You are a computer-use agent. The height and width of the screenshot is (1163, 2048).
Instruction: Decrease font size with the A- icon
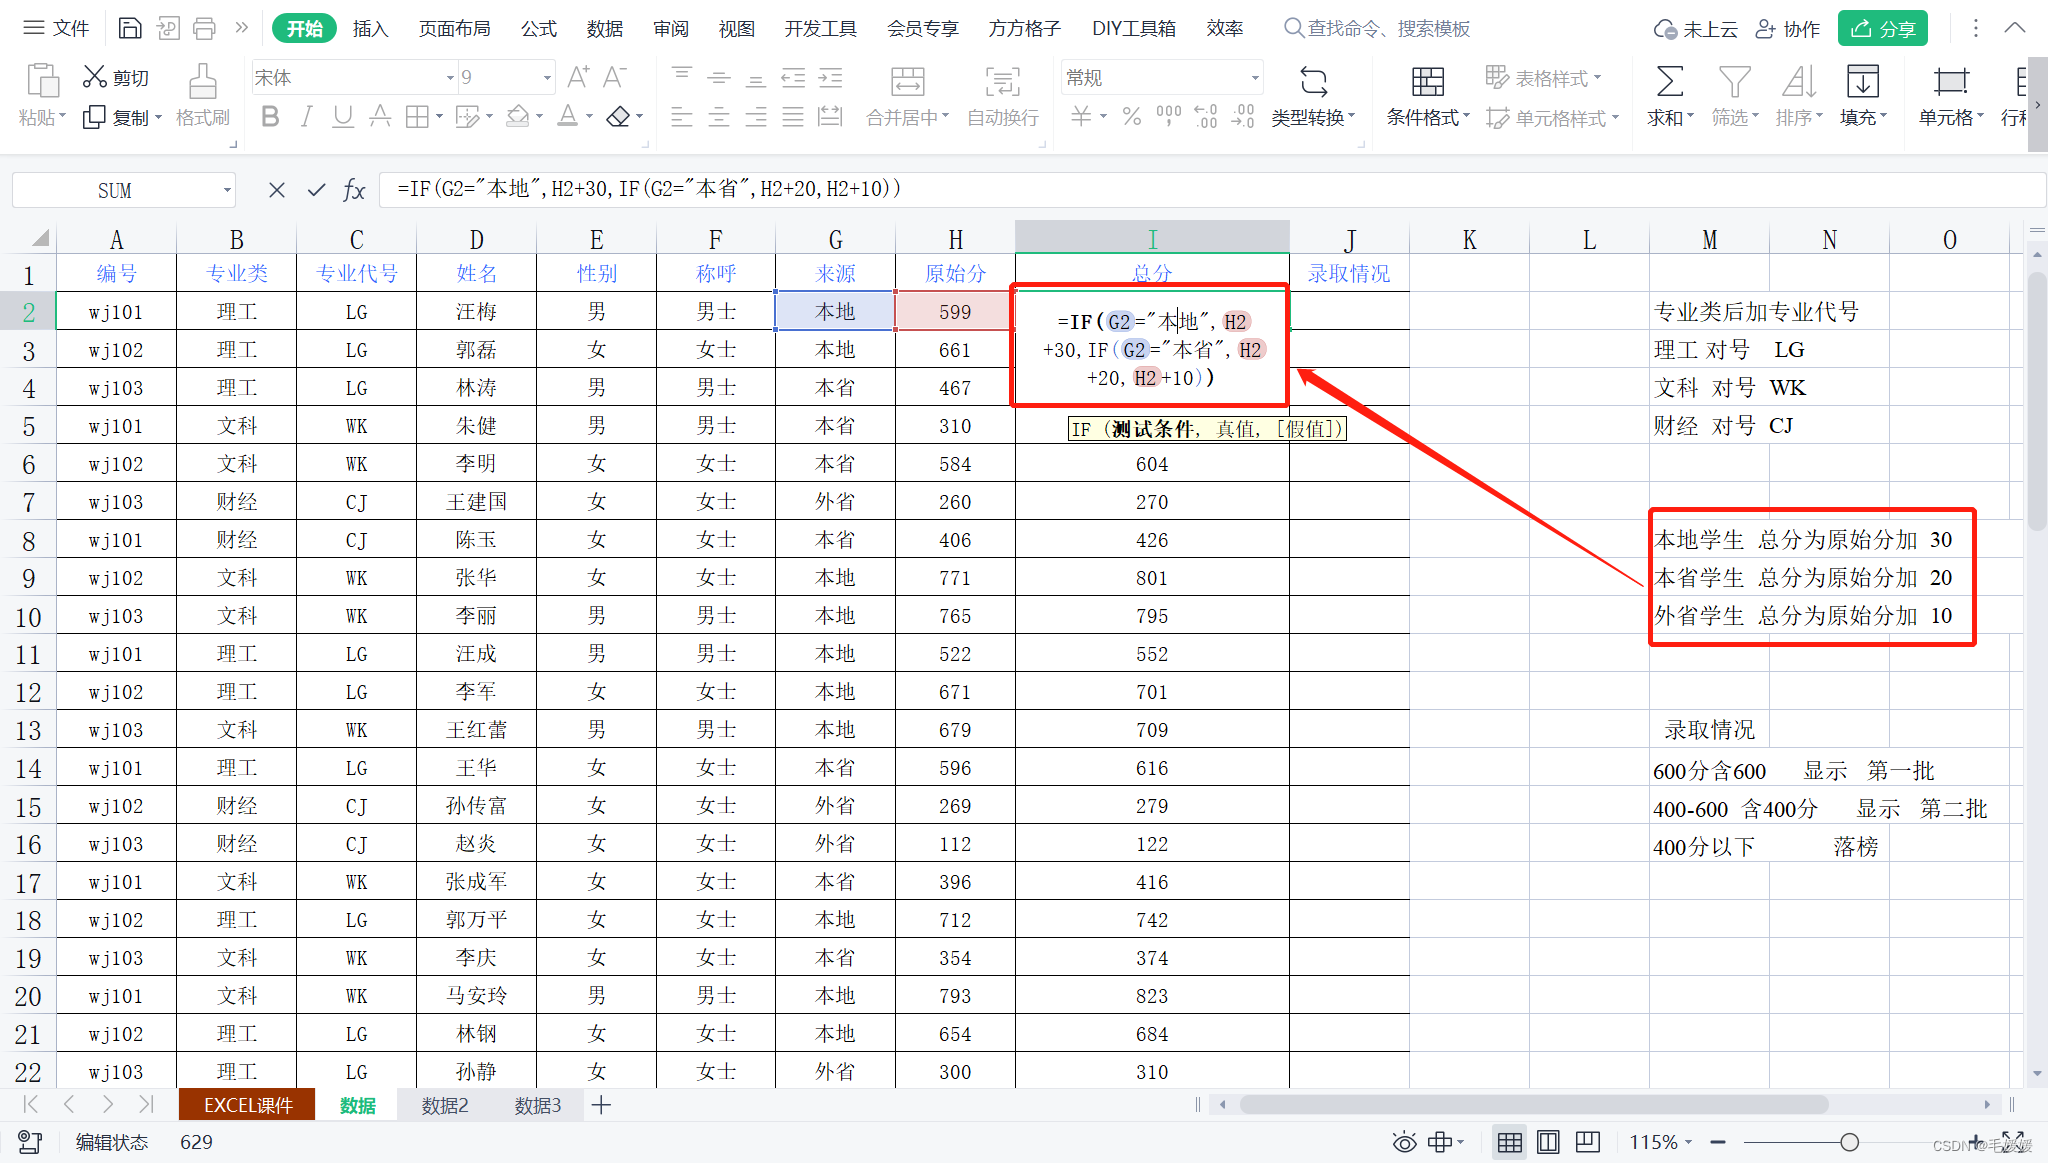click(x=615, y=77)
